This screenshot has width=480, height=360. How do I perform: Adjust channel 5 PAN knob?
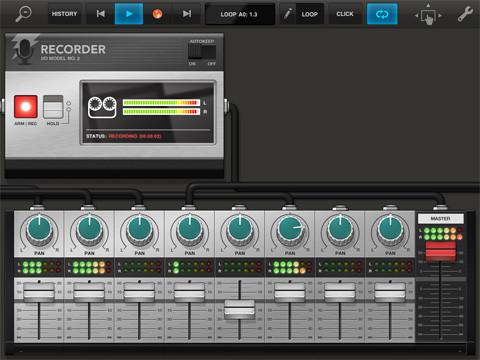(240, 231)
